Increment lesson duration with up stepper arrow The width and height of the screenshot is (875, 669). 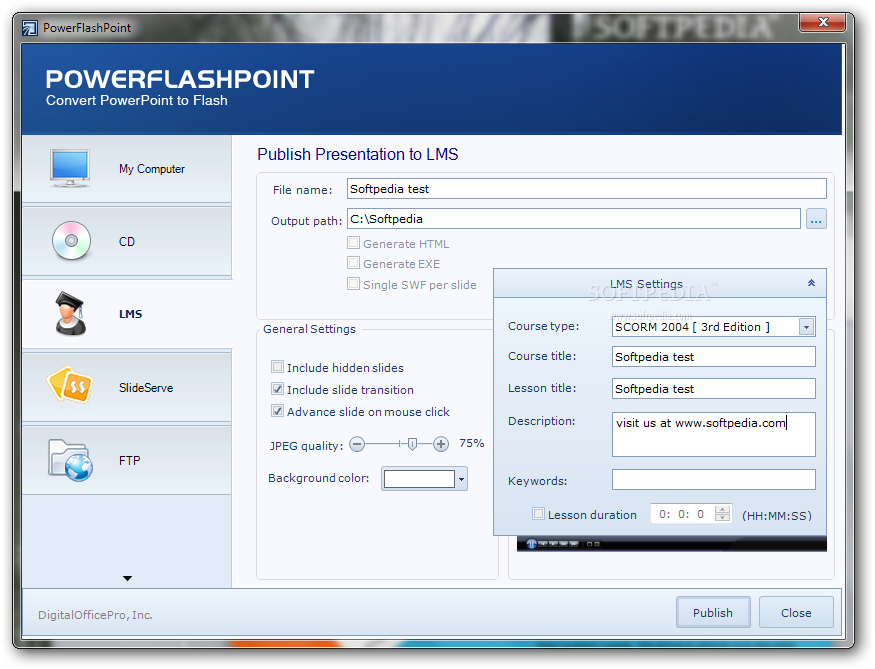[x=723, y=509]
